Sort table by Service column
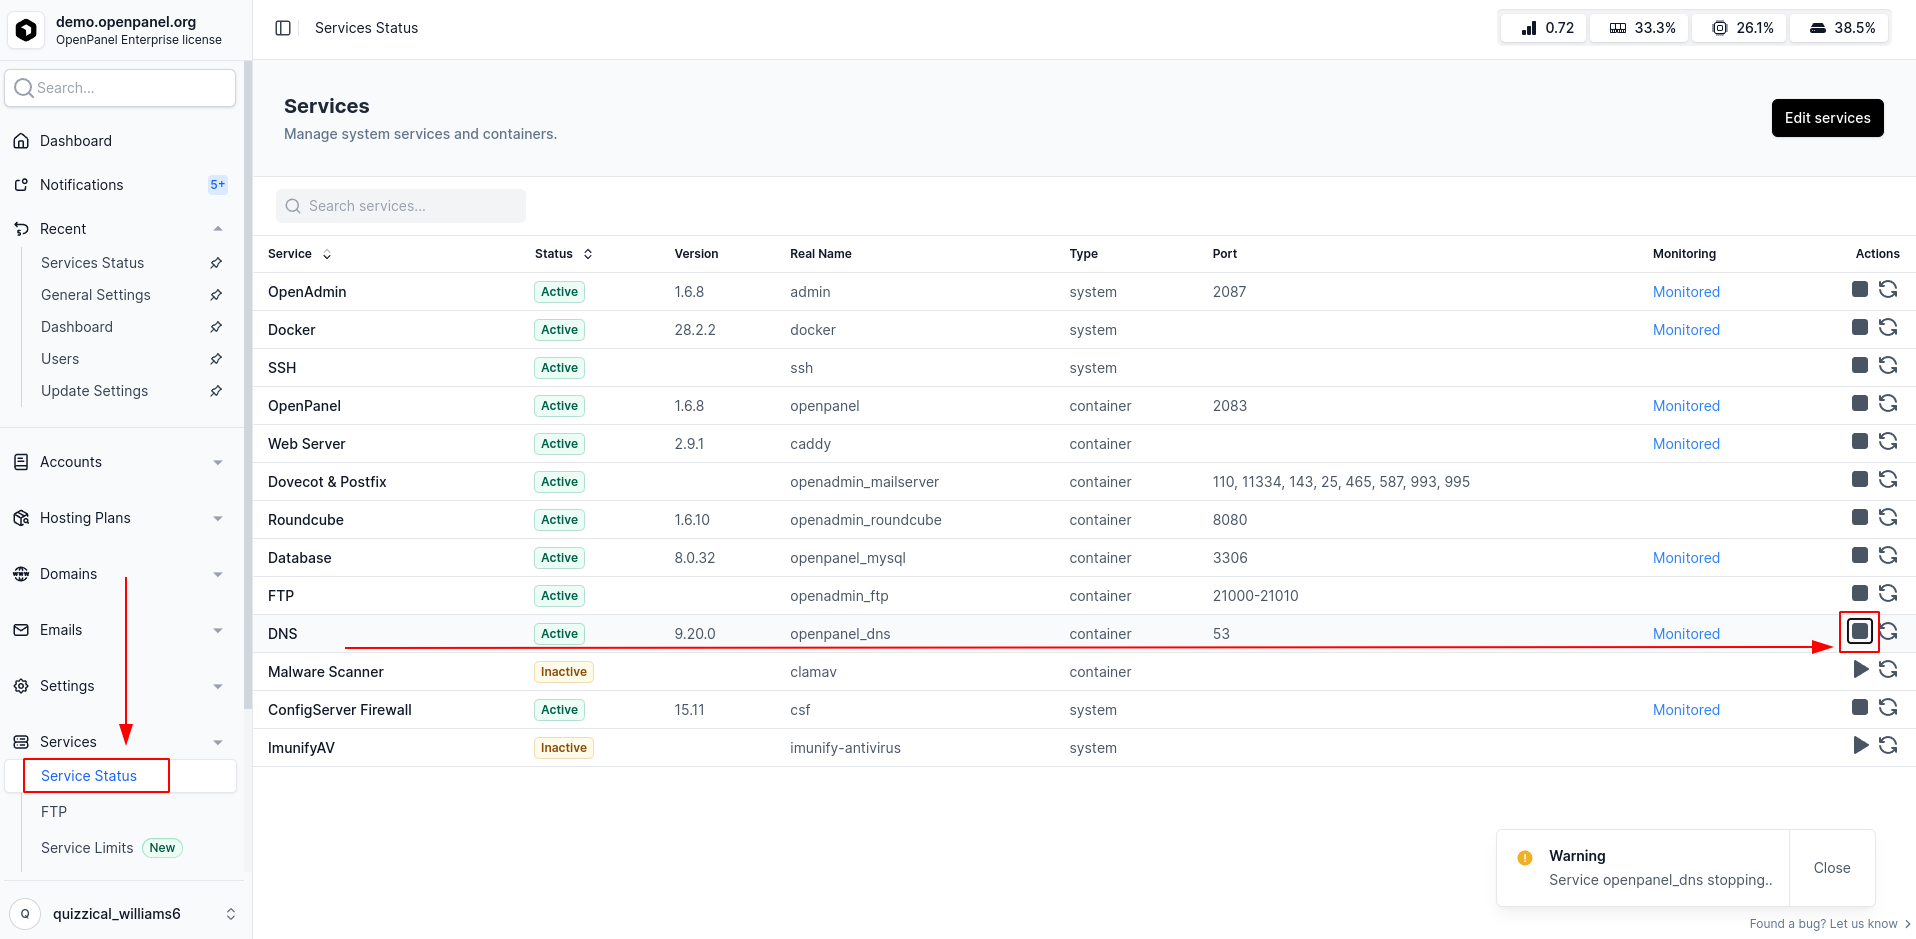Image resolution: width=1916 pixels, height=939 pixels. pyautogui.click(x=299, y=254)
